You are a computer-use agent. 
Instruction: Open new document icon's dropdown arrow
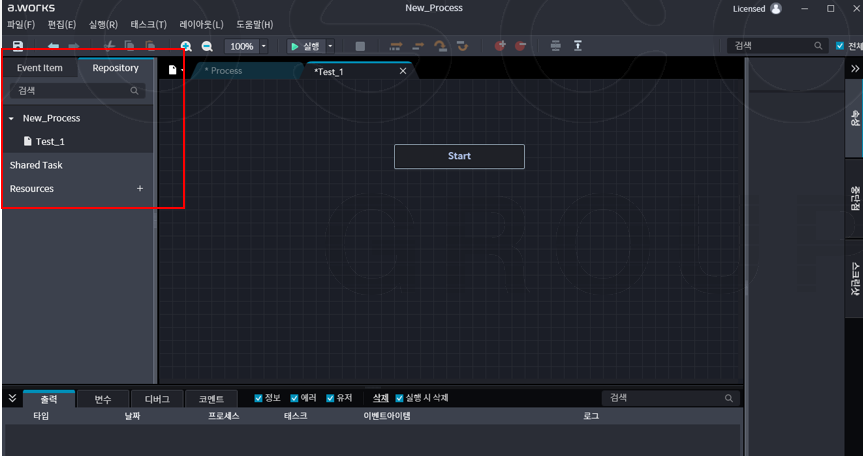(182, 70)
